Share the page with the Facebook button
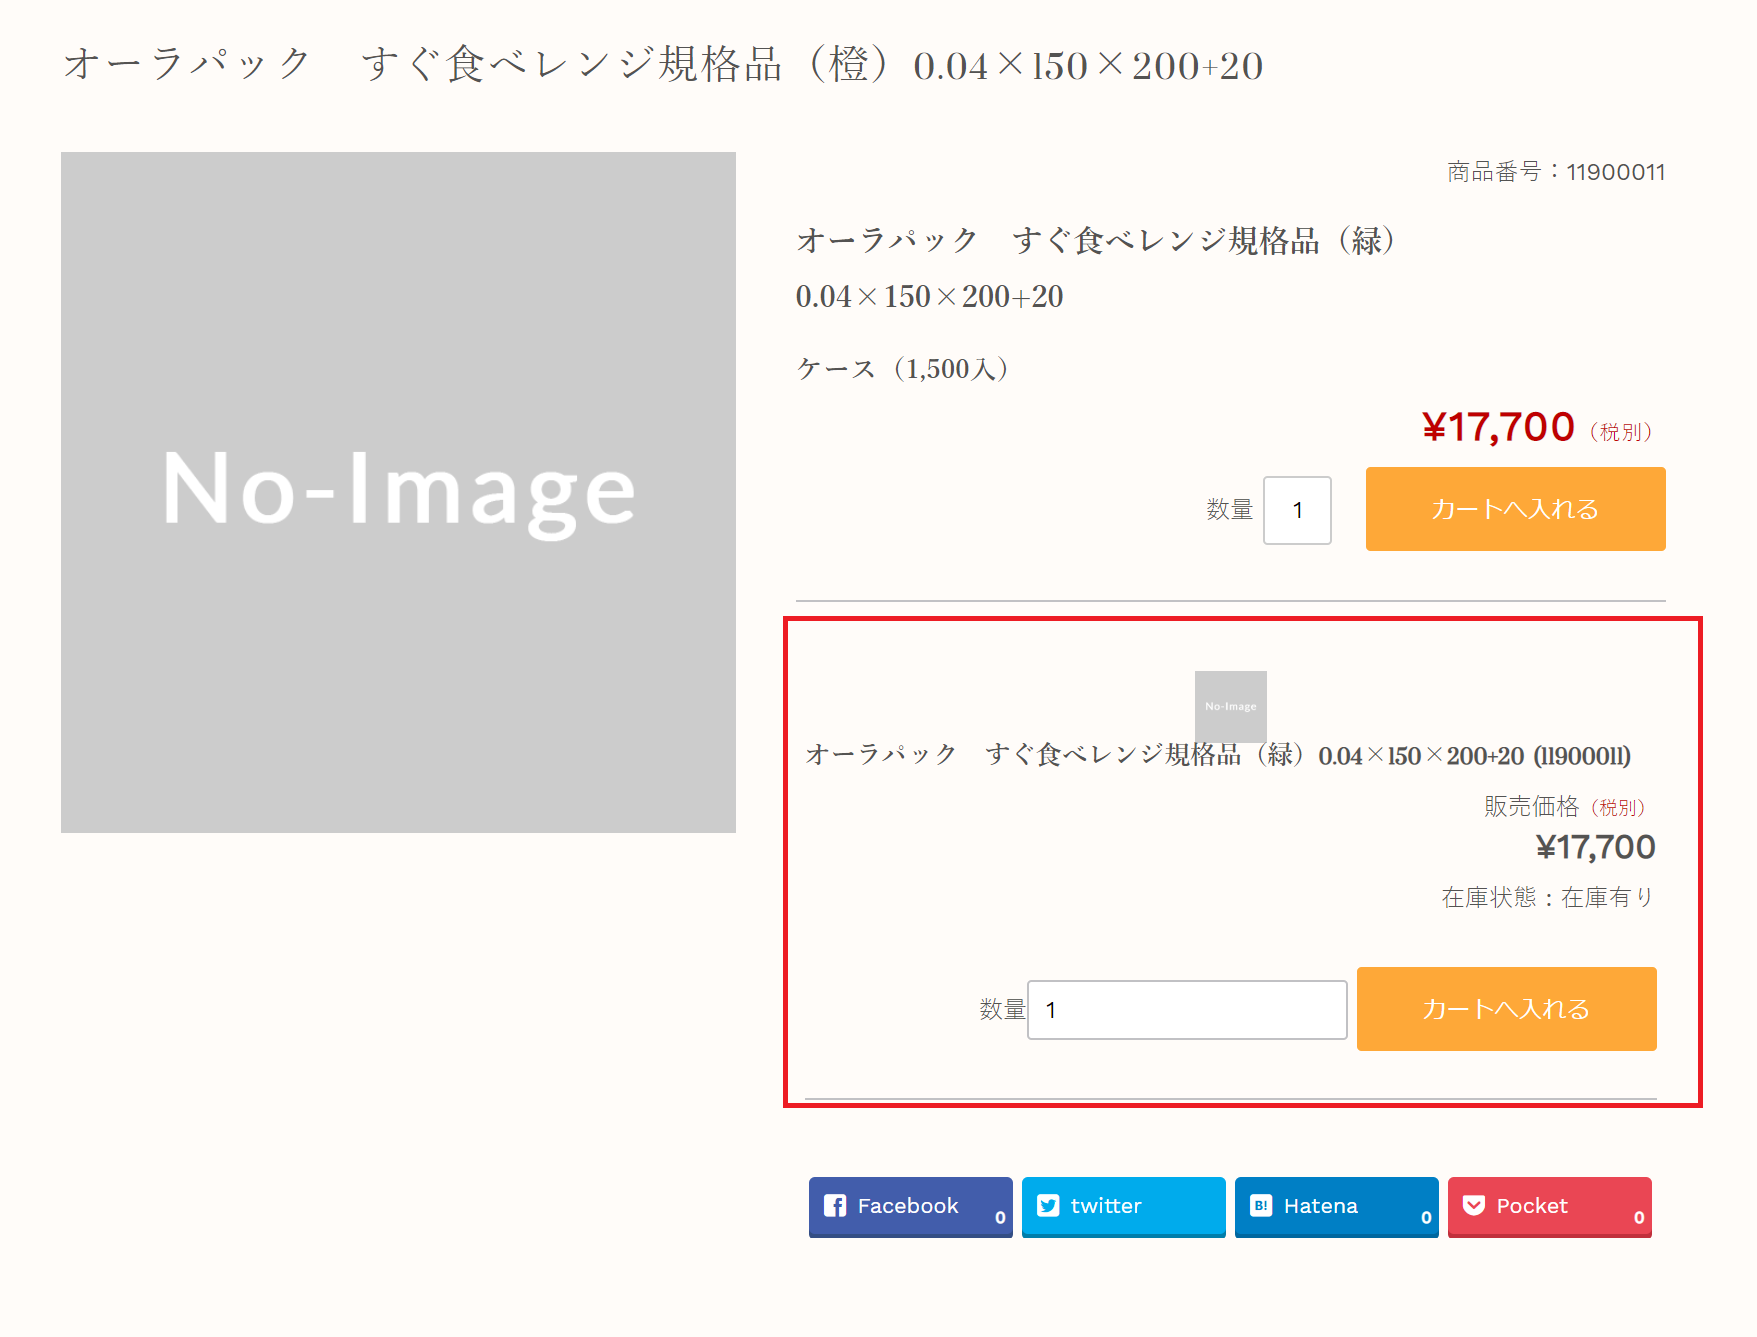1757x1337 pixels. (x=910, y=1207)
